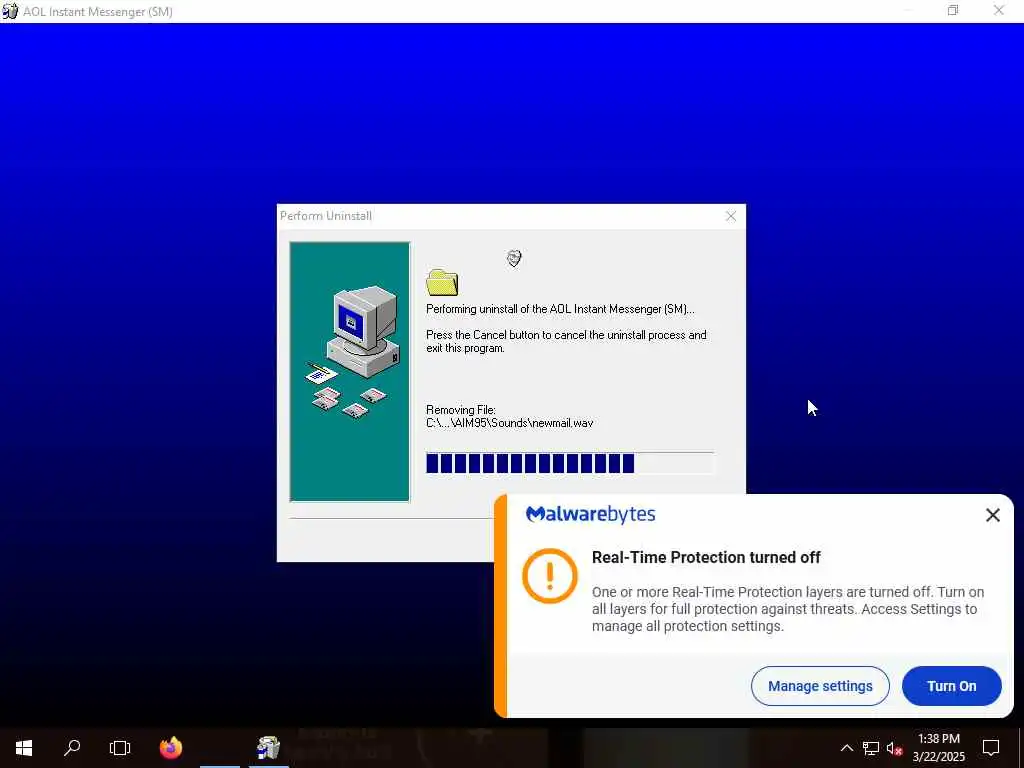The height and width of the screenshot is (768, 1024).
Task: Click the computer illustration in uninstall dialog
Action: point(350,372)
